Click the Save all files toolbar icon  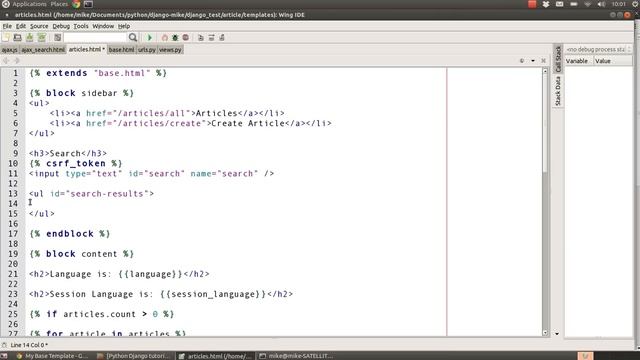click(42, 38)
